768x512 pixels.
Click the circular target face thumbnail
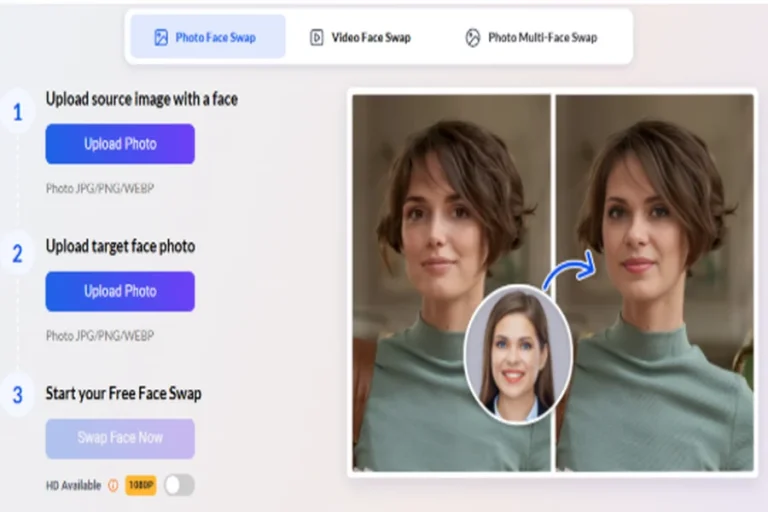517,356
